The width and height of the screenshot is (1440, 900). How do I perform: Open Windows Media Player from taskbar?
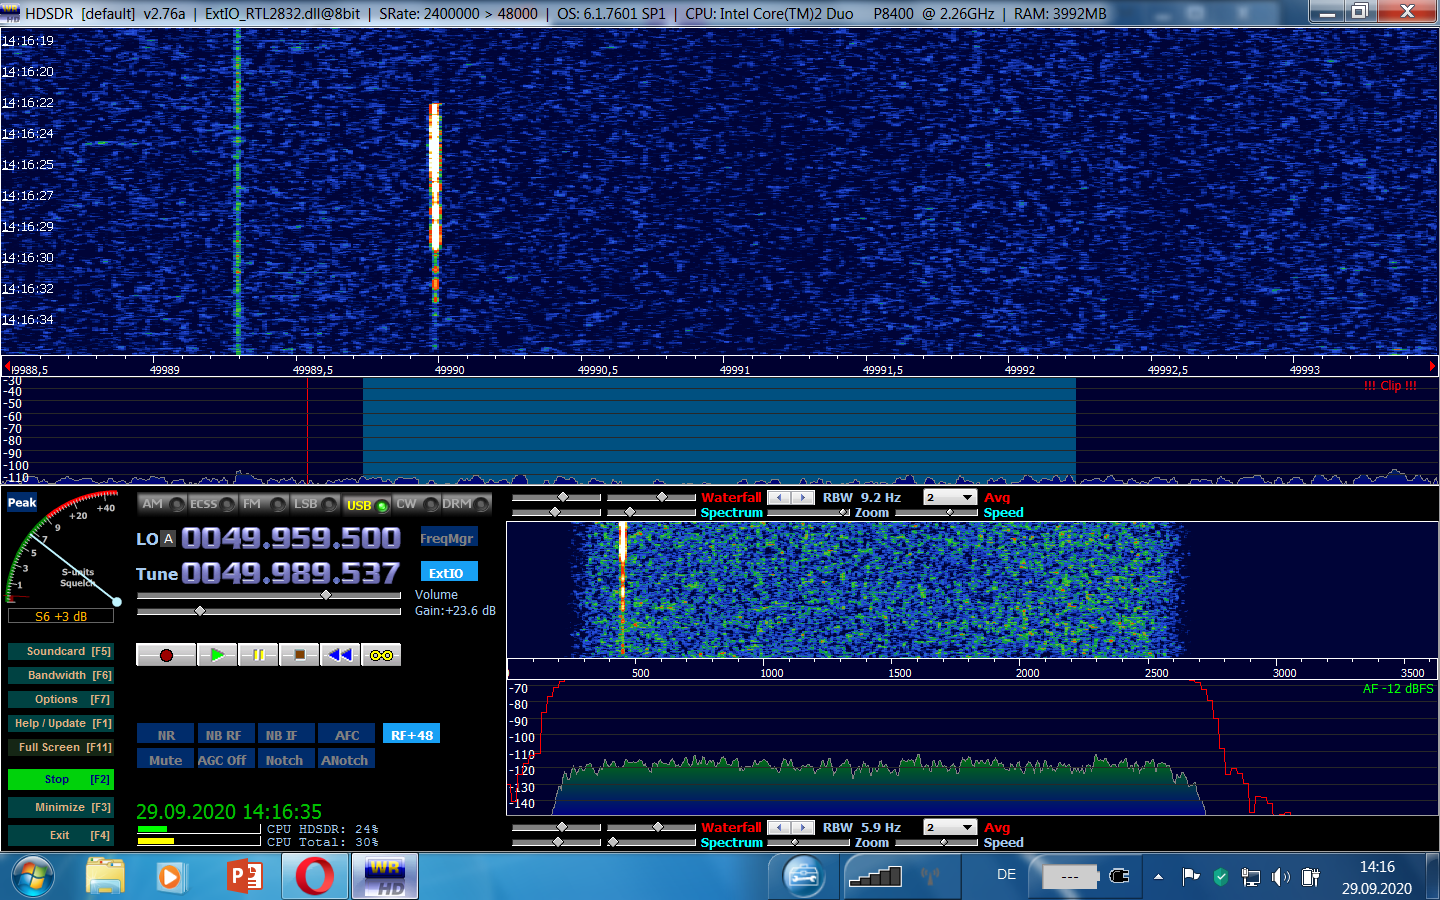[x=171, y=877]
